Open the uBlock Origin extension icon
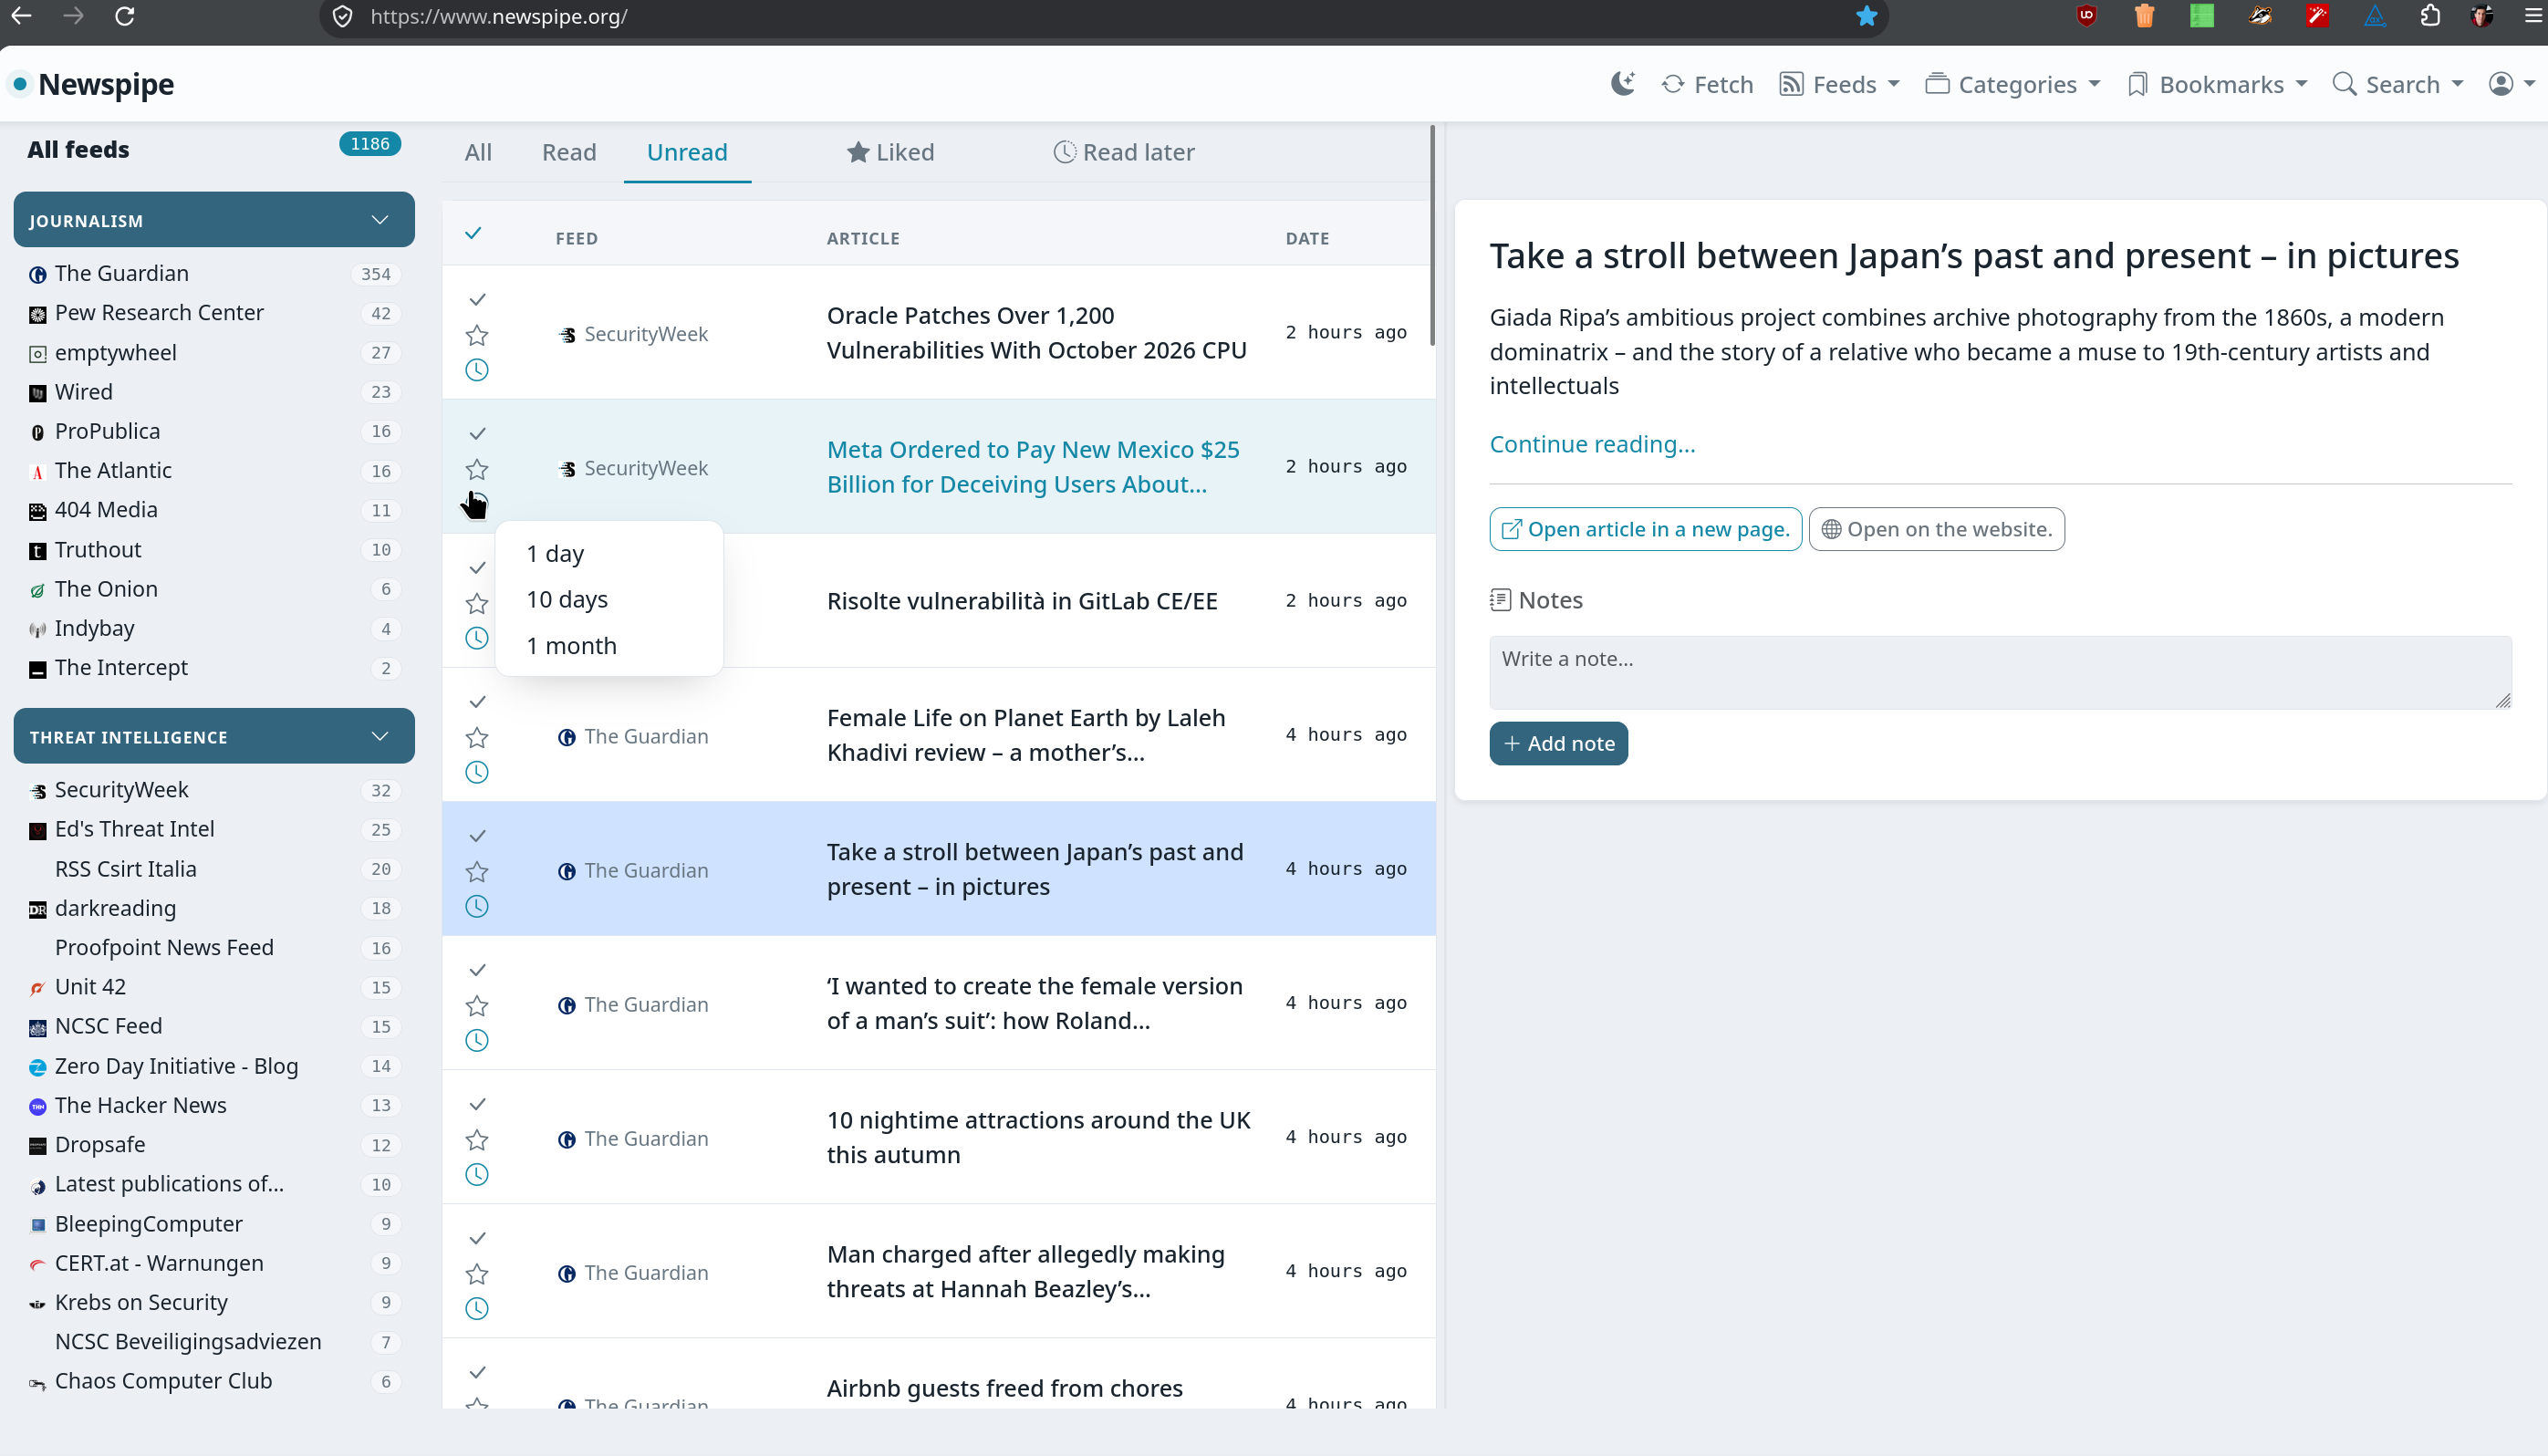 click(x=2086, y=16)
